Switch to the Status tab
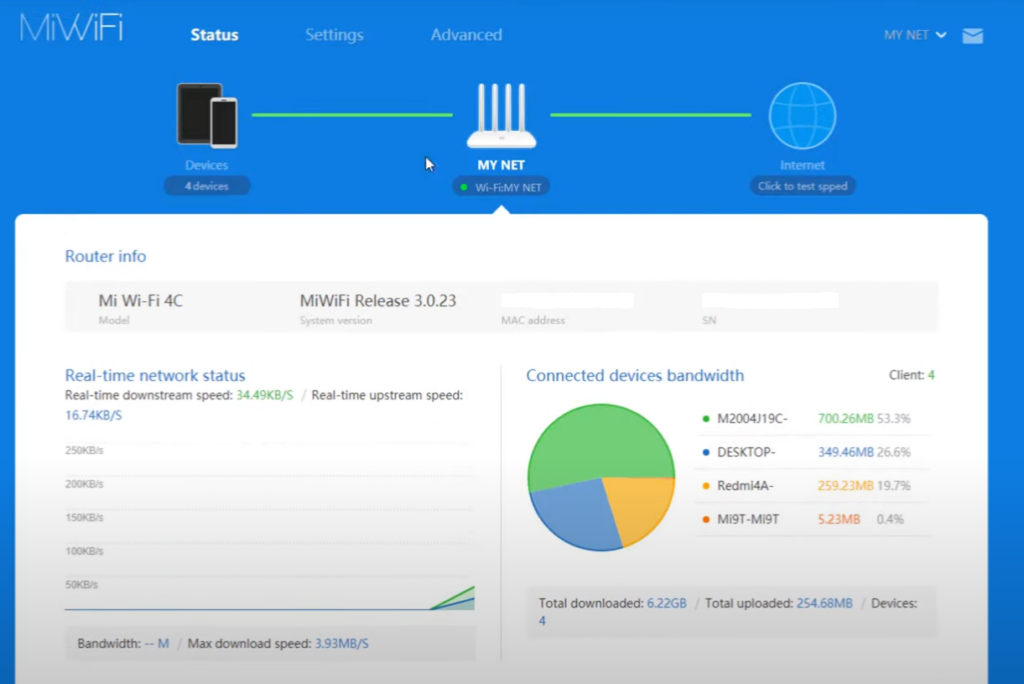This screenshot has height=684, width=1024. click(x=214, y=35)
